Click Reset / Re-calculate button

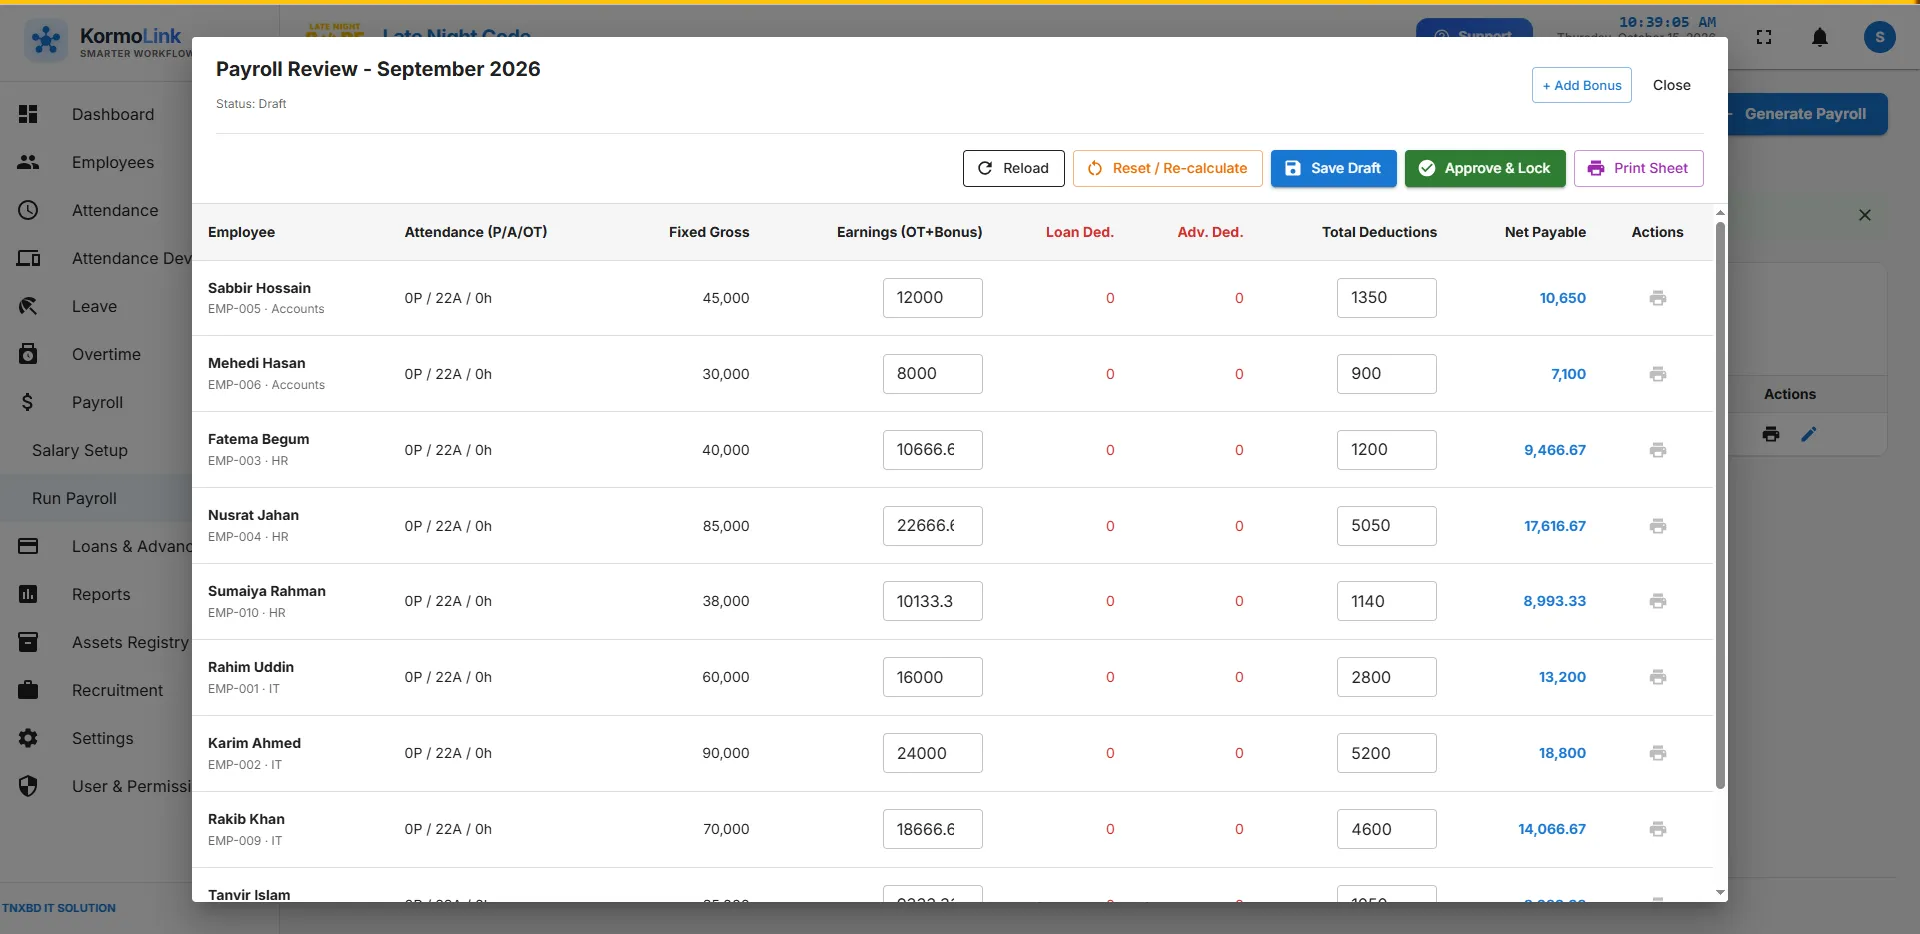click(1167, 168)
